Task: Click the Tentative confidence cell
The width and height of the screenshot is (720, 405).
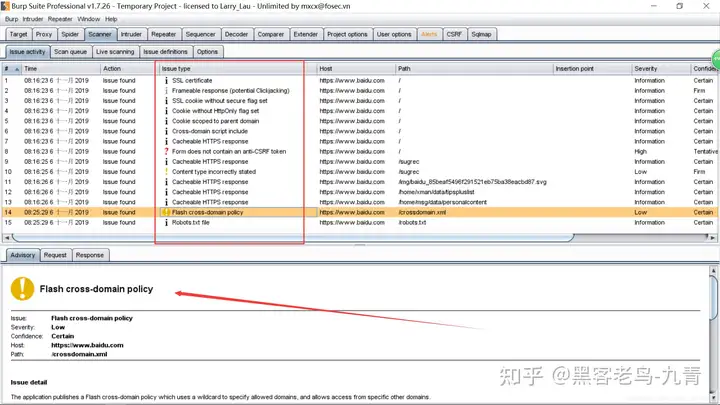Action: (705, 151)
